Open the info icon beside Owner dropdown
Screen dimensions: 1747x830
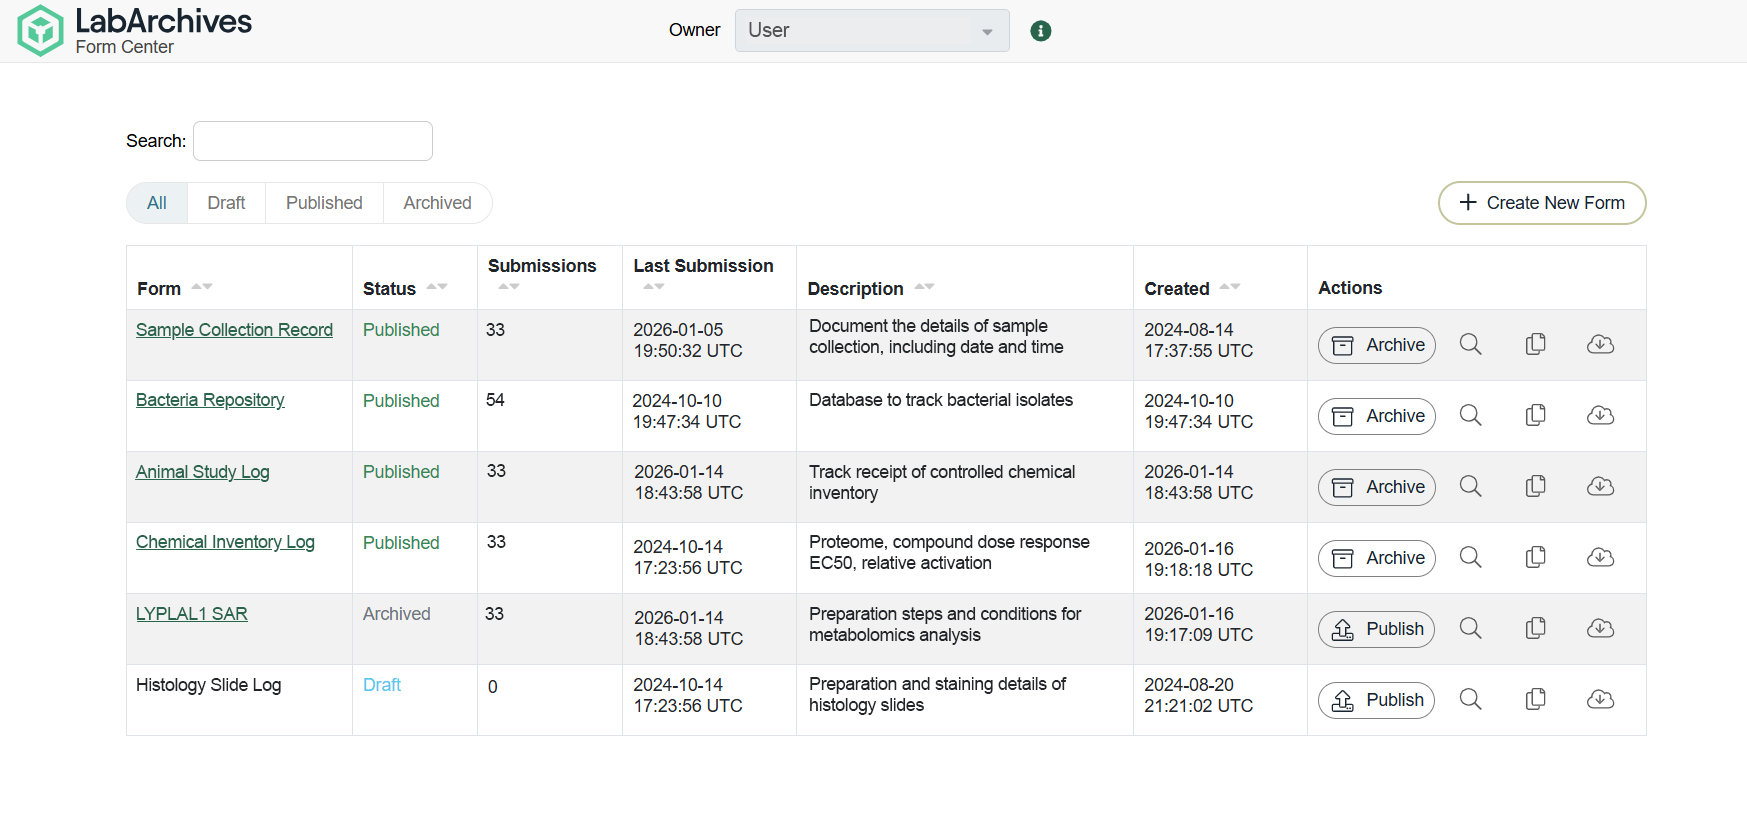1041,31
